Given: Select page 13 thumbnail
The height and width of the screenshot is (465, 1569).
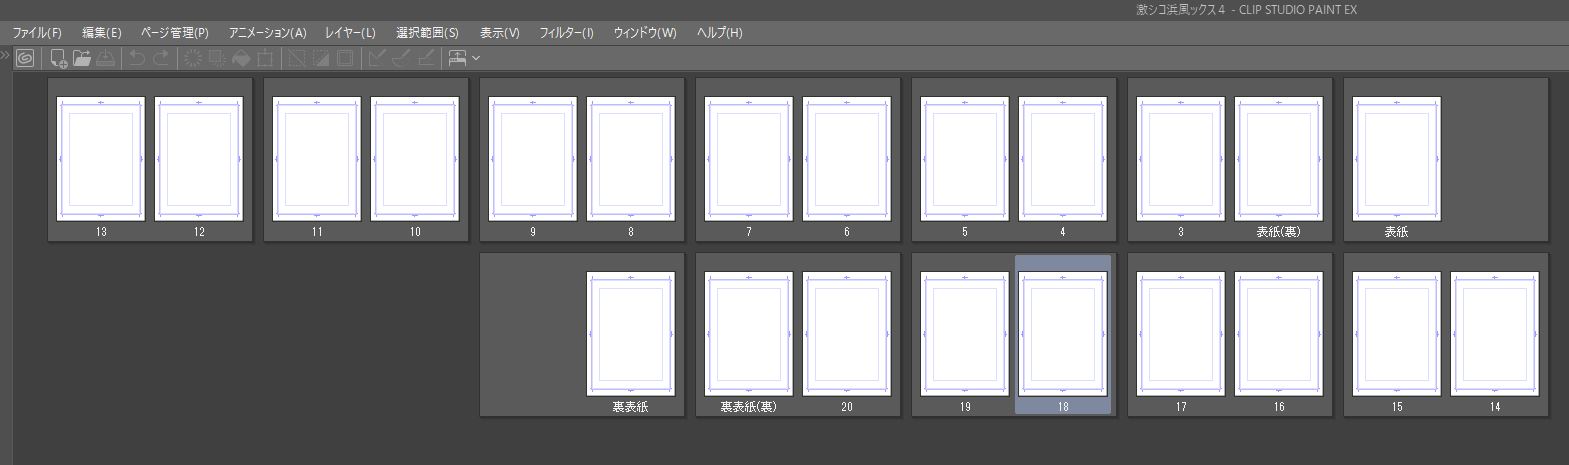Looking at the screenshot, I should (101, 159).
